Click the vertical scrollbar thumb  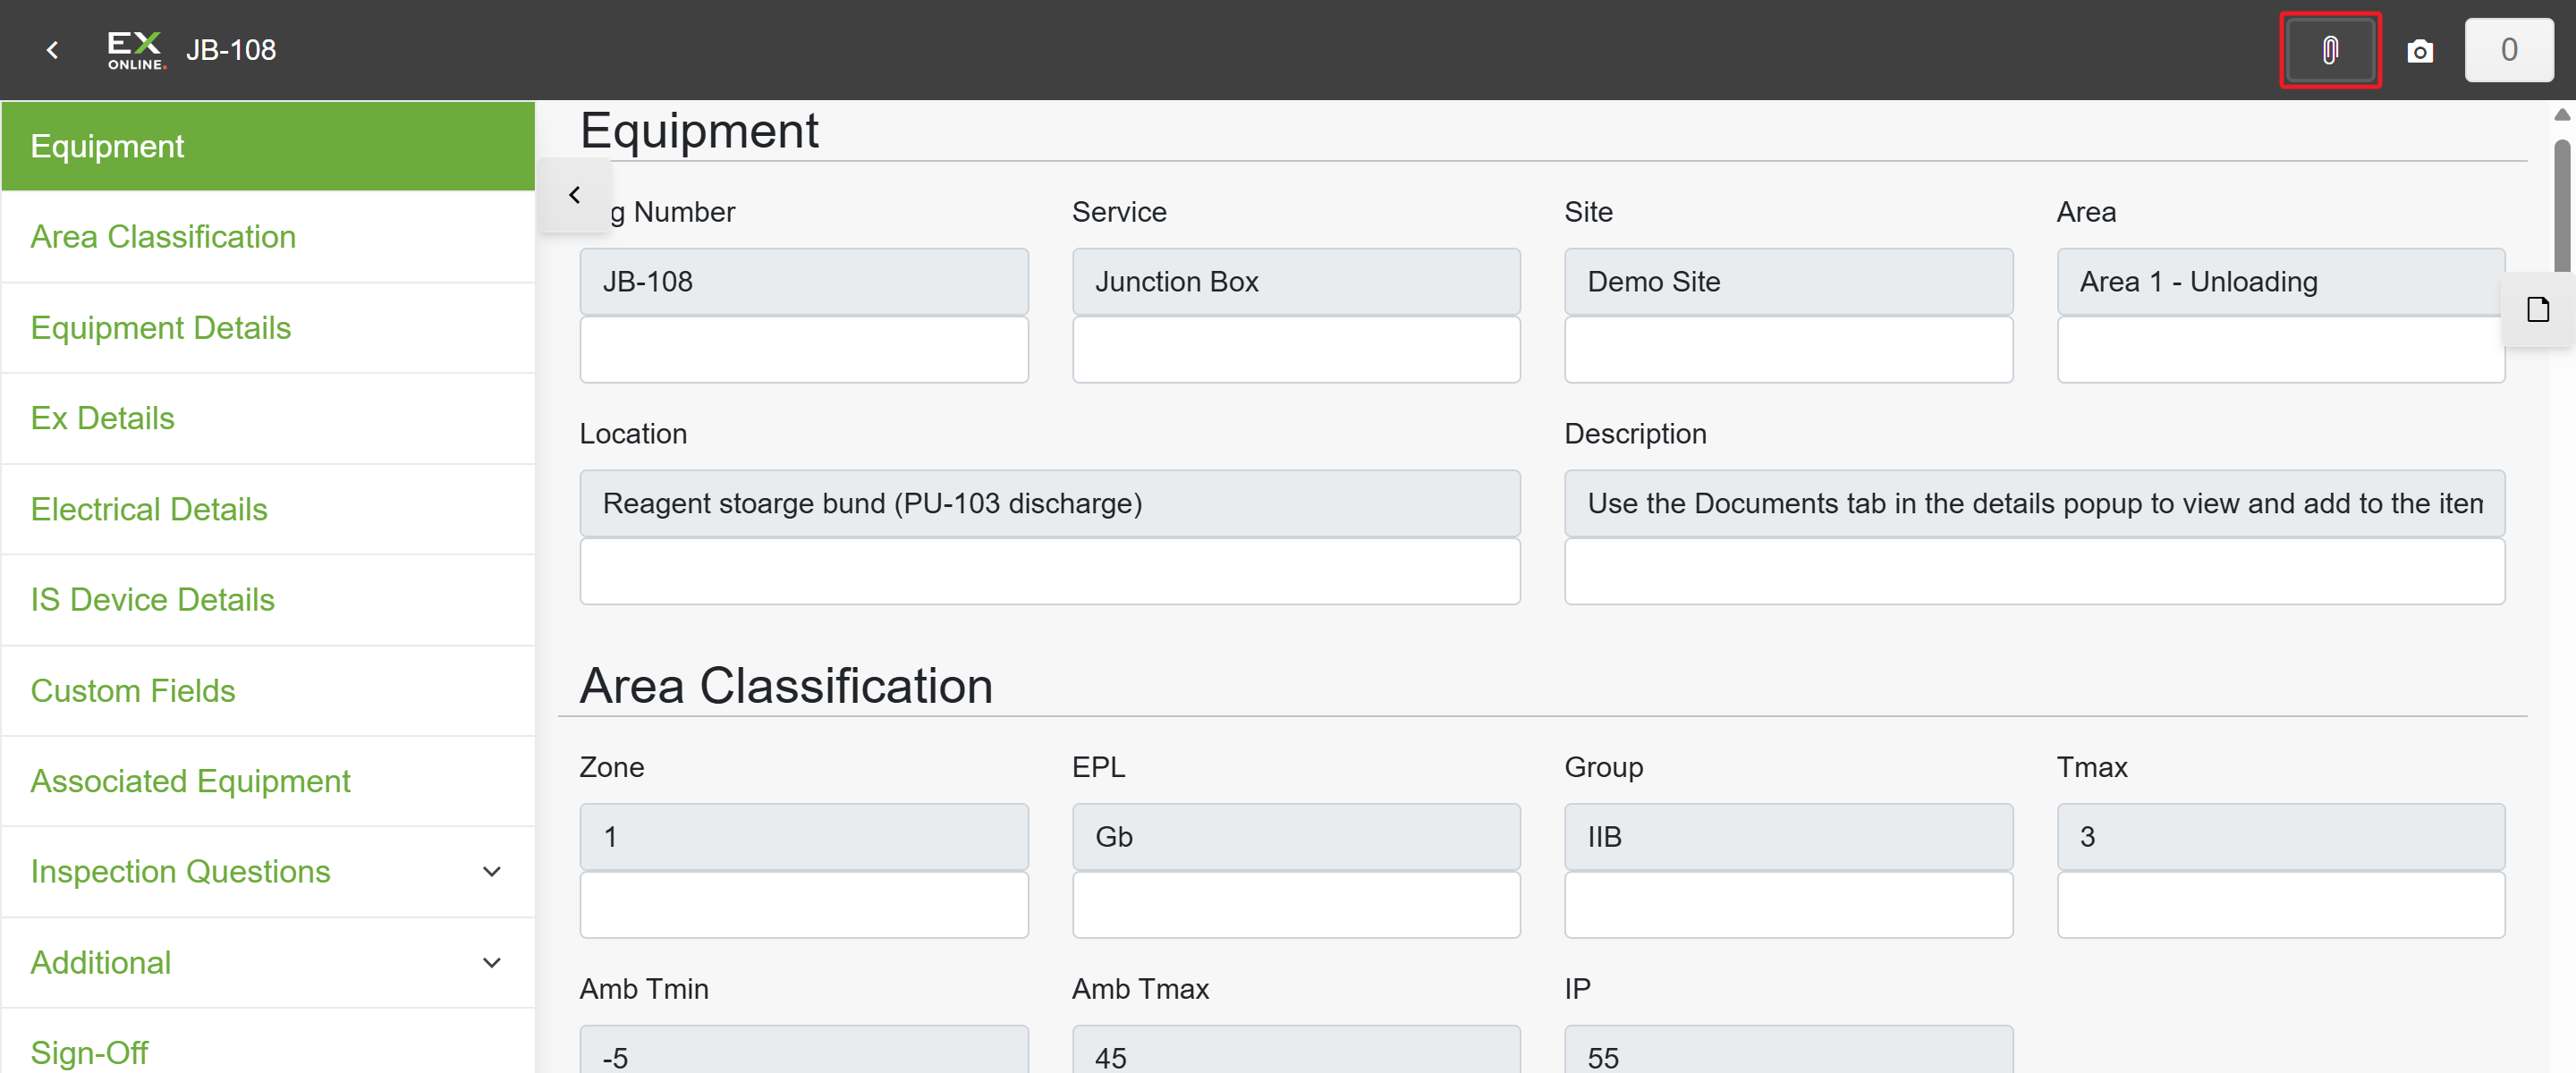point(2562,206)
